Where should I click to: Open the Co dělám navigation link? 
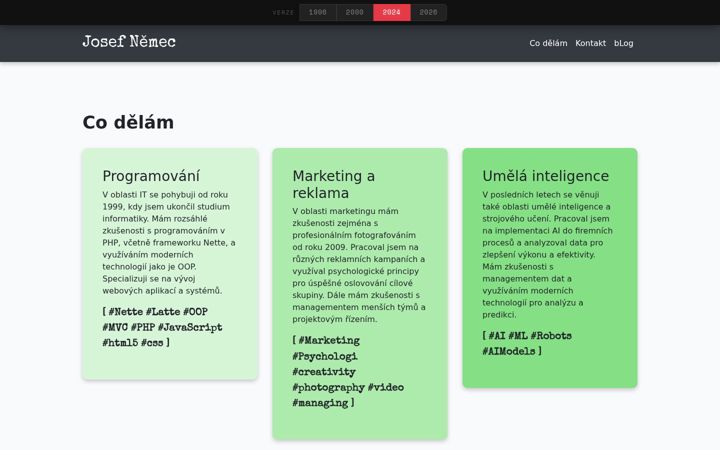tap(548, 43)
